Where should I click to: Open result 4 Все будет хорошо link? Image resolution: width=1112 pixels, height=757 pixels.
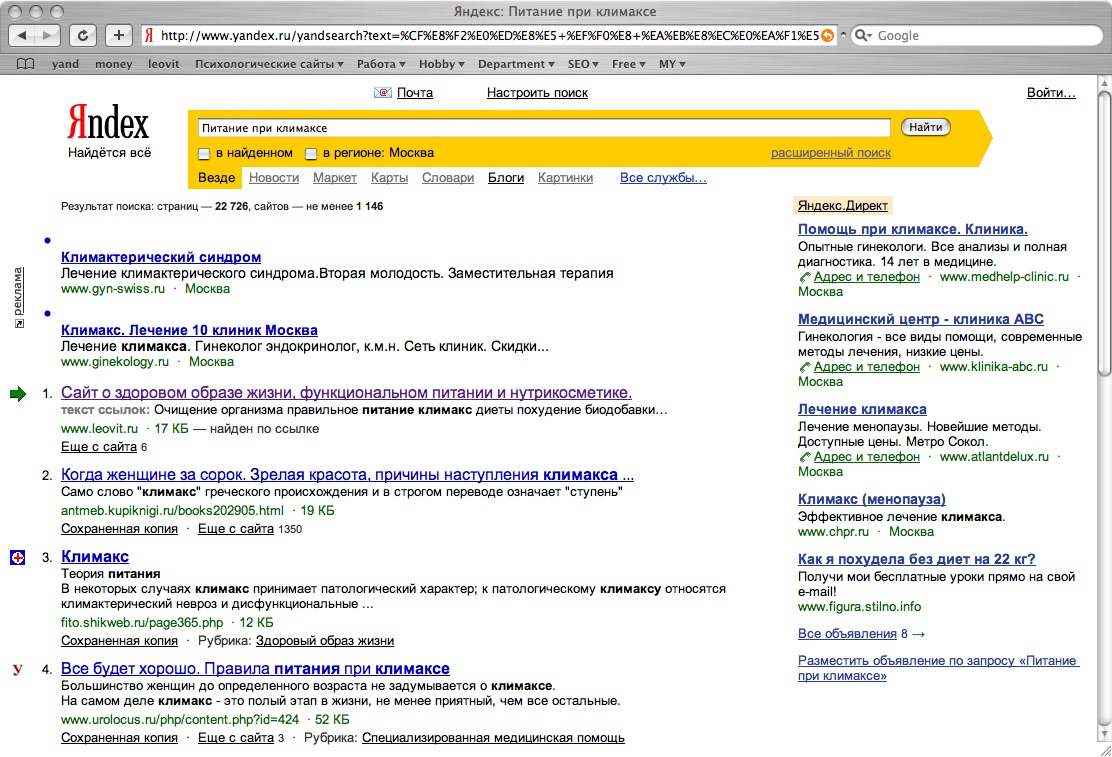point(255,668)
